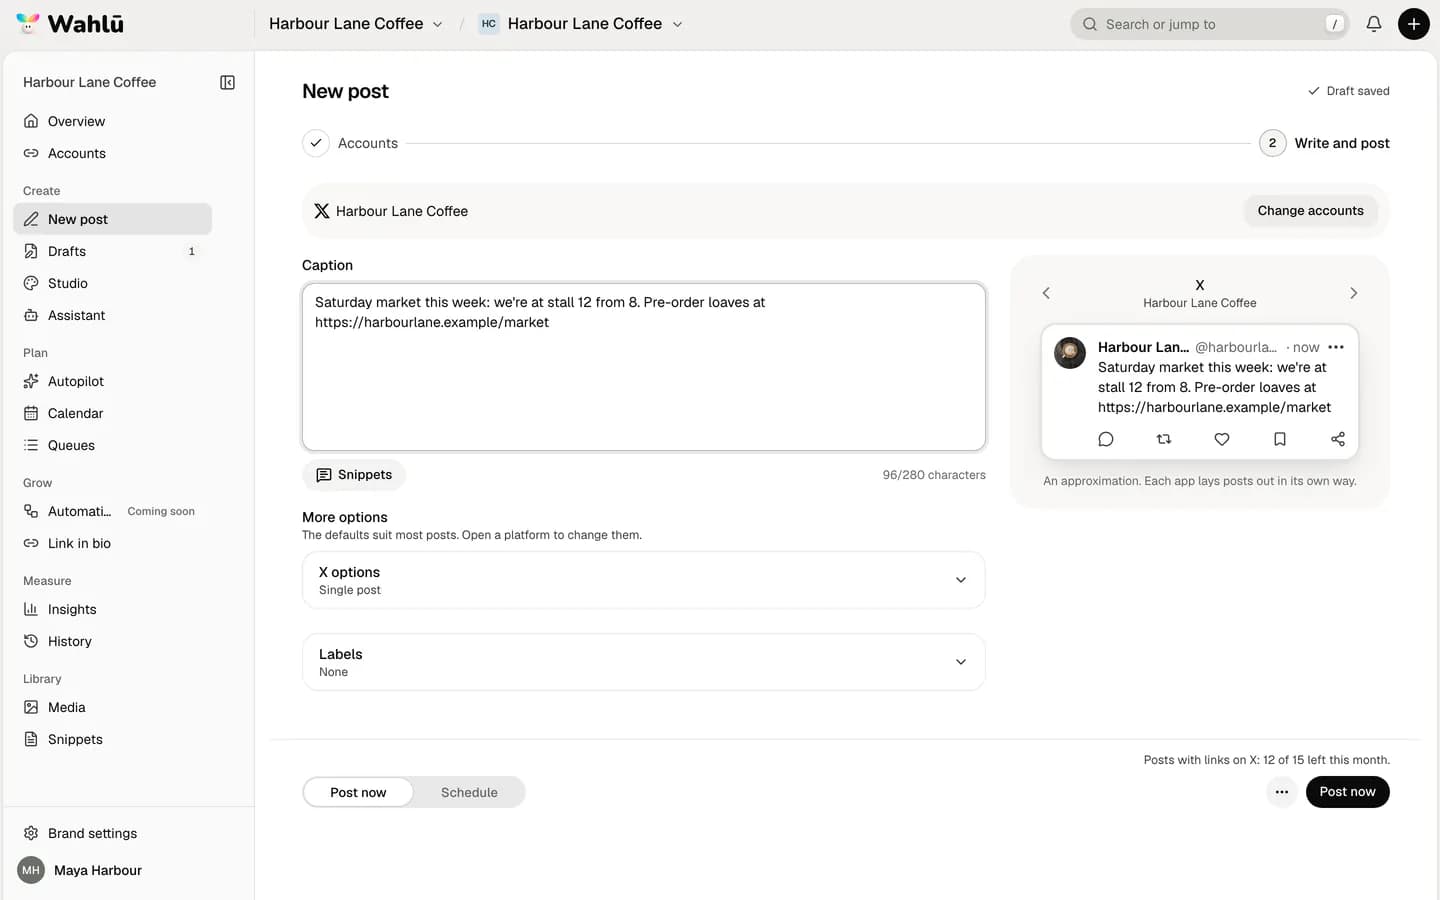Open the Calendar page
The height and width of the screenshot is (900, 1440).
click(112, 413)
